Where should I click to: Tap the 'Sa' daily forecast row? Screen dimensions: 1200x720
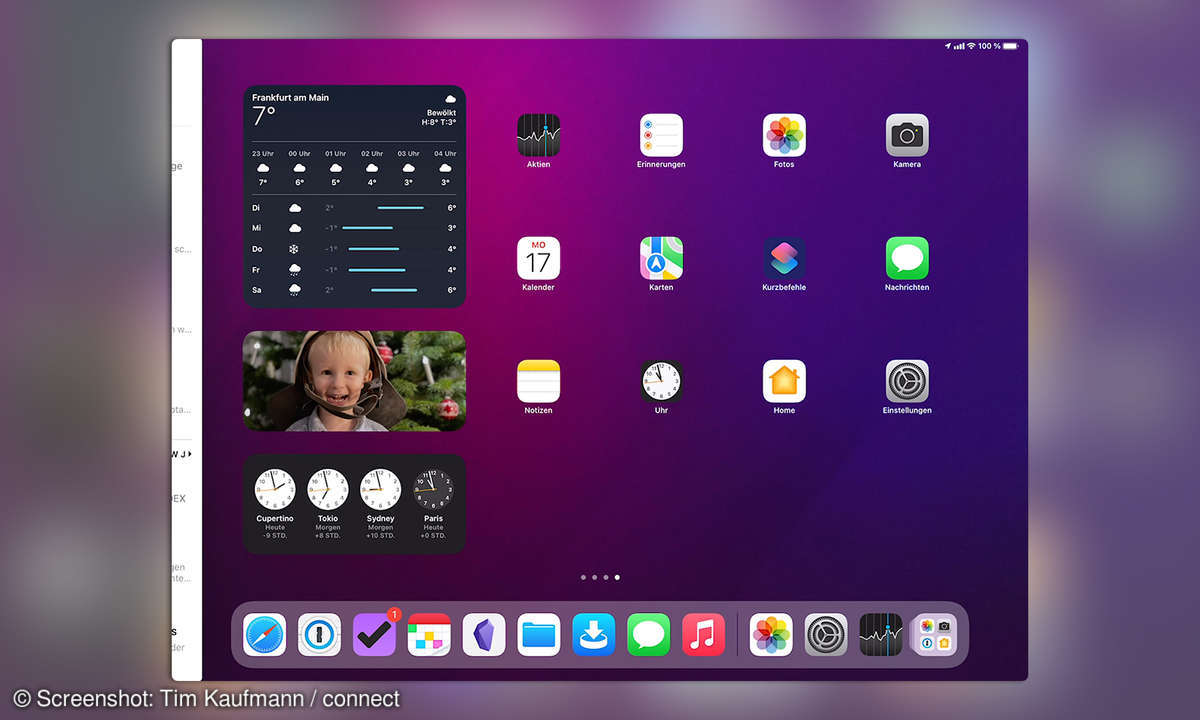(x=354, y=290)
